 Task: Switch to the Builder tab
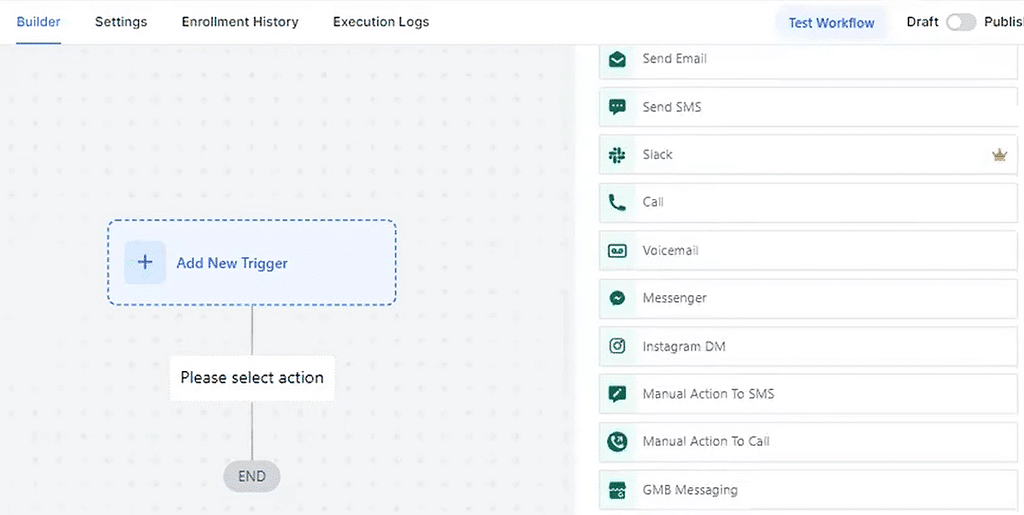(39, 22)
